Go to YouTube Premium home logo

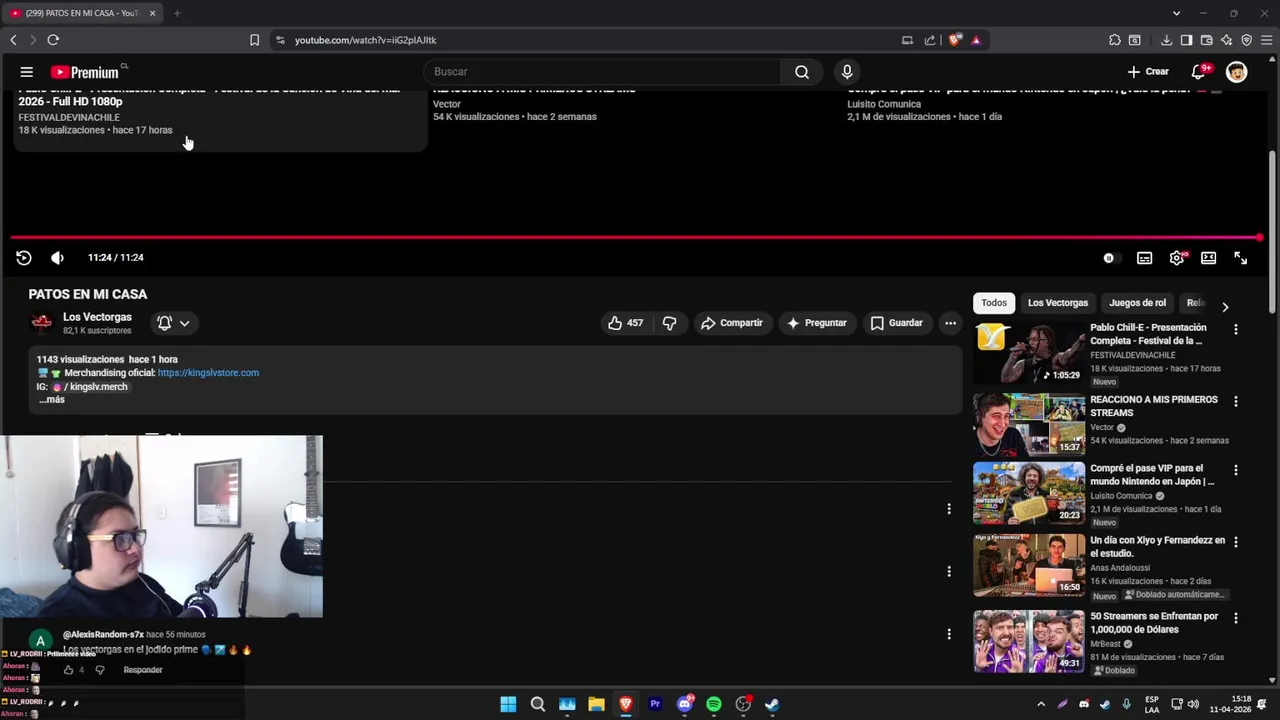(x=87, y=72)
